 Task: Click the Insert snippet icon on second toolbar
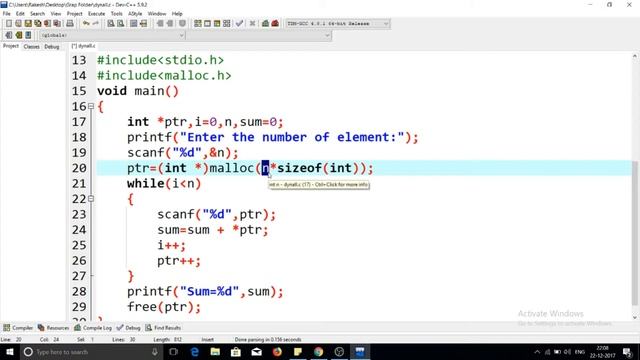pyautogui.click(x=9, y=35)
